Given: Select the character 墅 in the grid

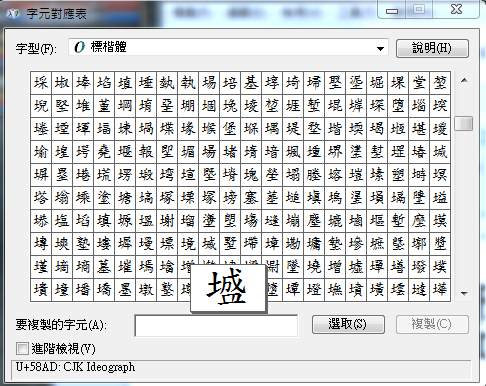Looking at the screenshot, I should click(x=230, y=244).
